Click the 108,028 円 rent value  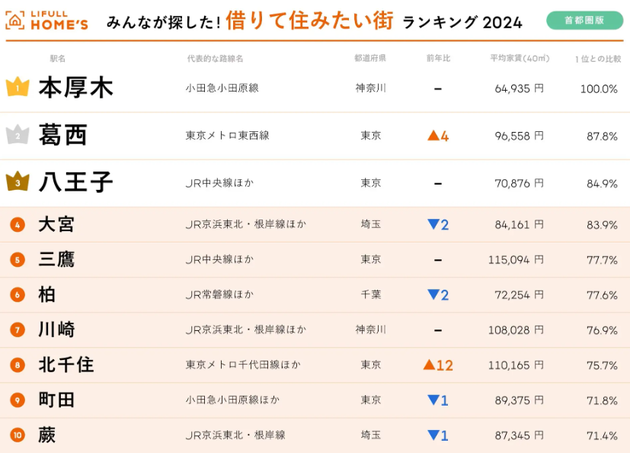[516, 330]
